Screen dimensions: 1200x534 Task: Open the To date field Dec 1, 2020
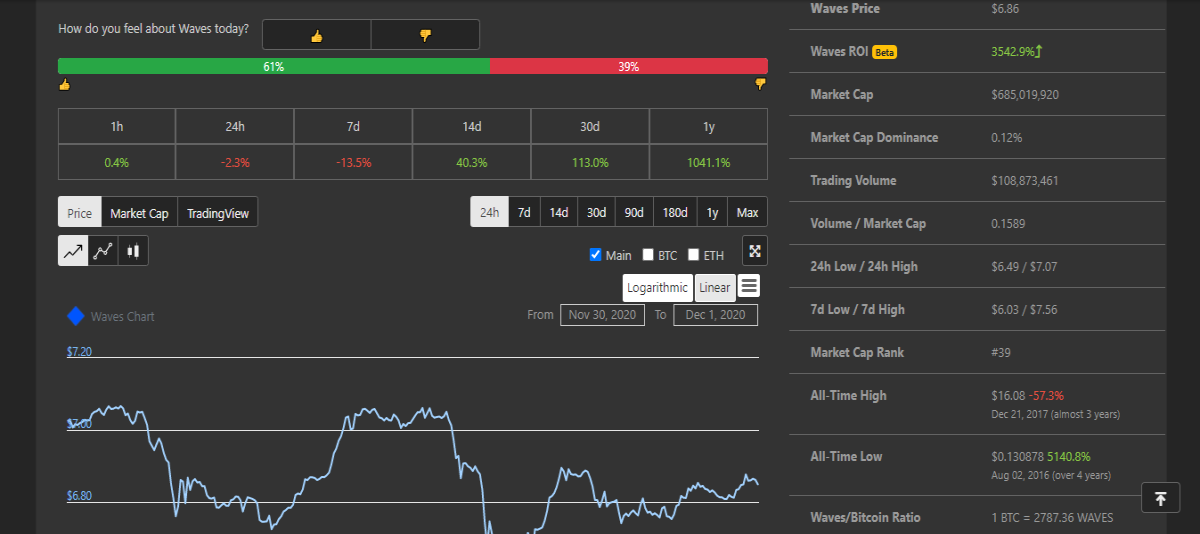[x=715, y=315]
